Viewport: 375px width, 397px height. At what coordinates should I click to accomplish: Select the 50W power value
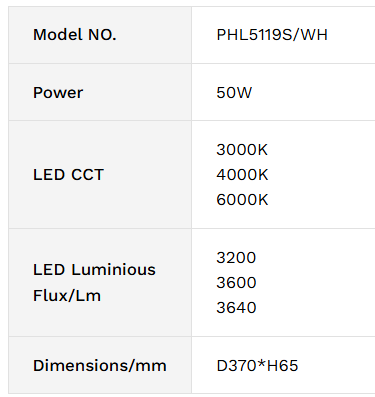click(x=234, y=92)
